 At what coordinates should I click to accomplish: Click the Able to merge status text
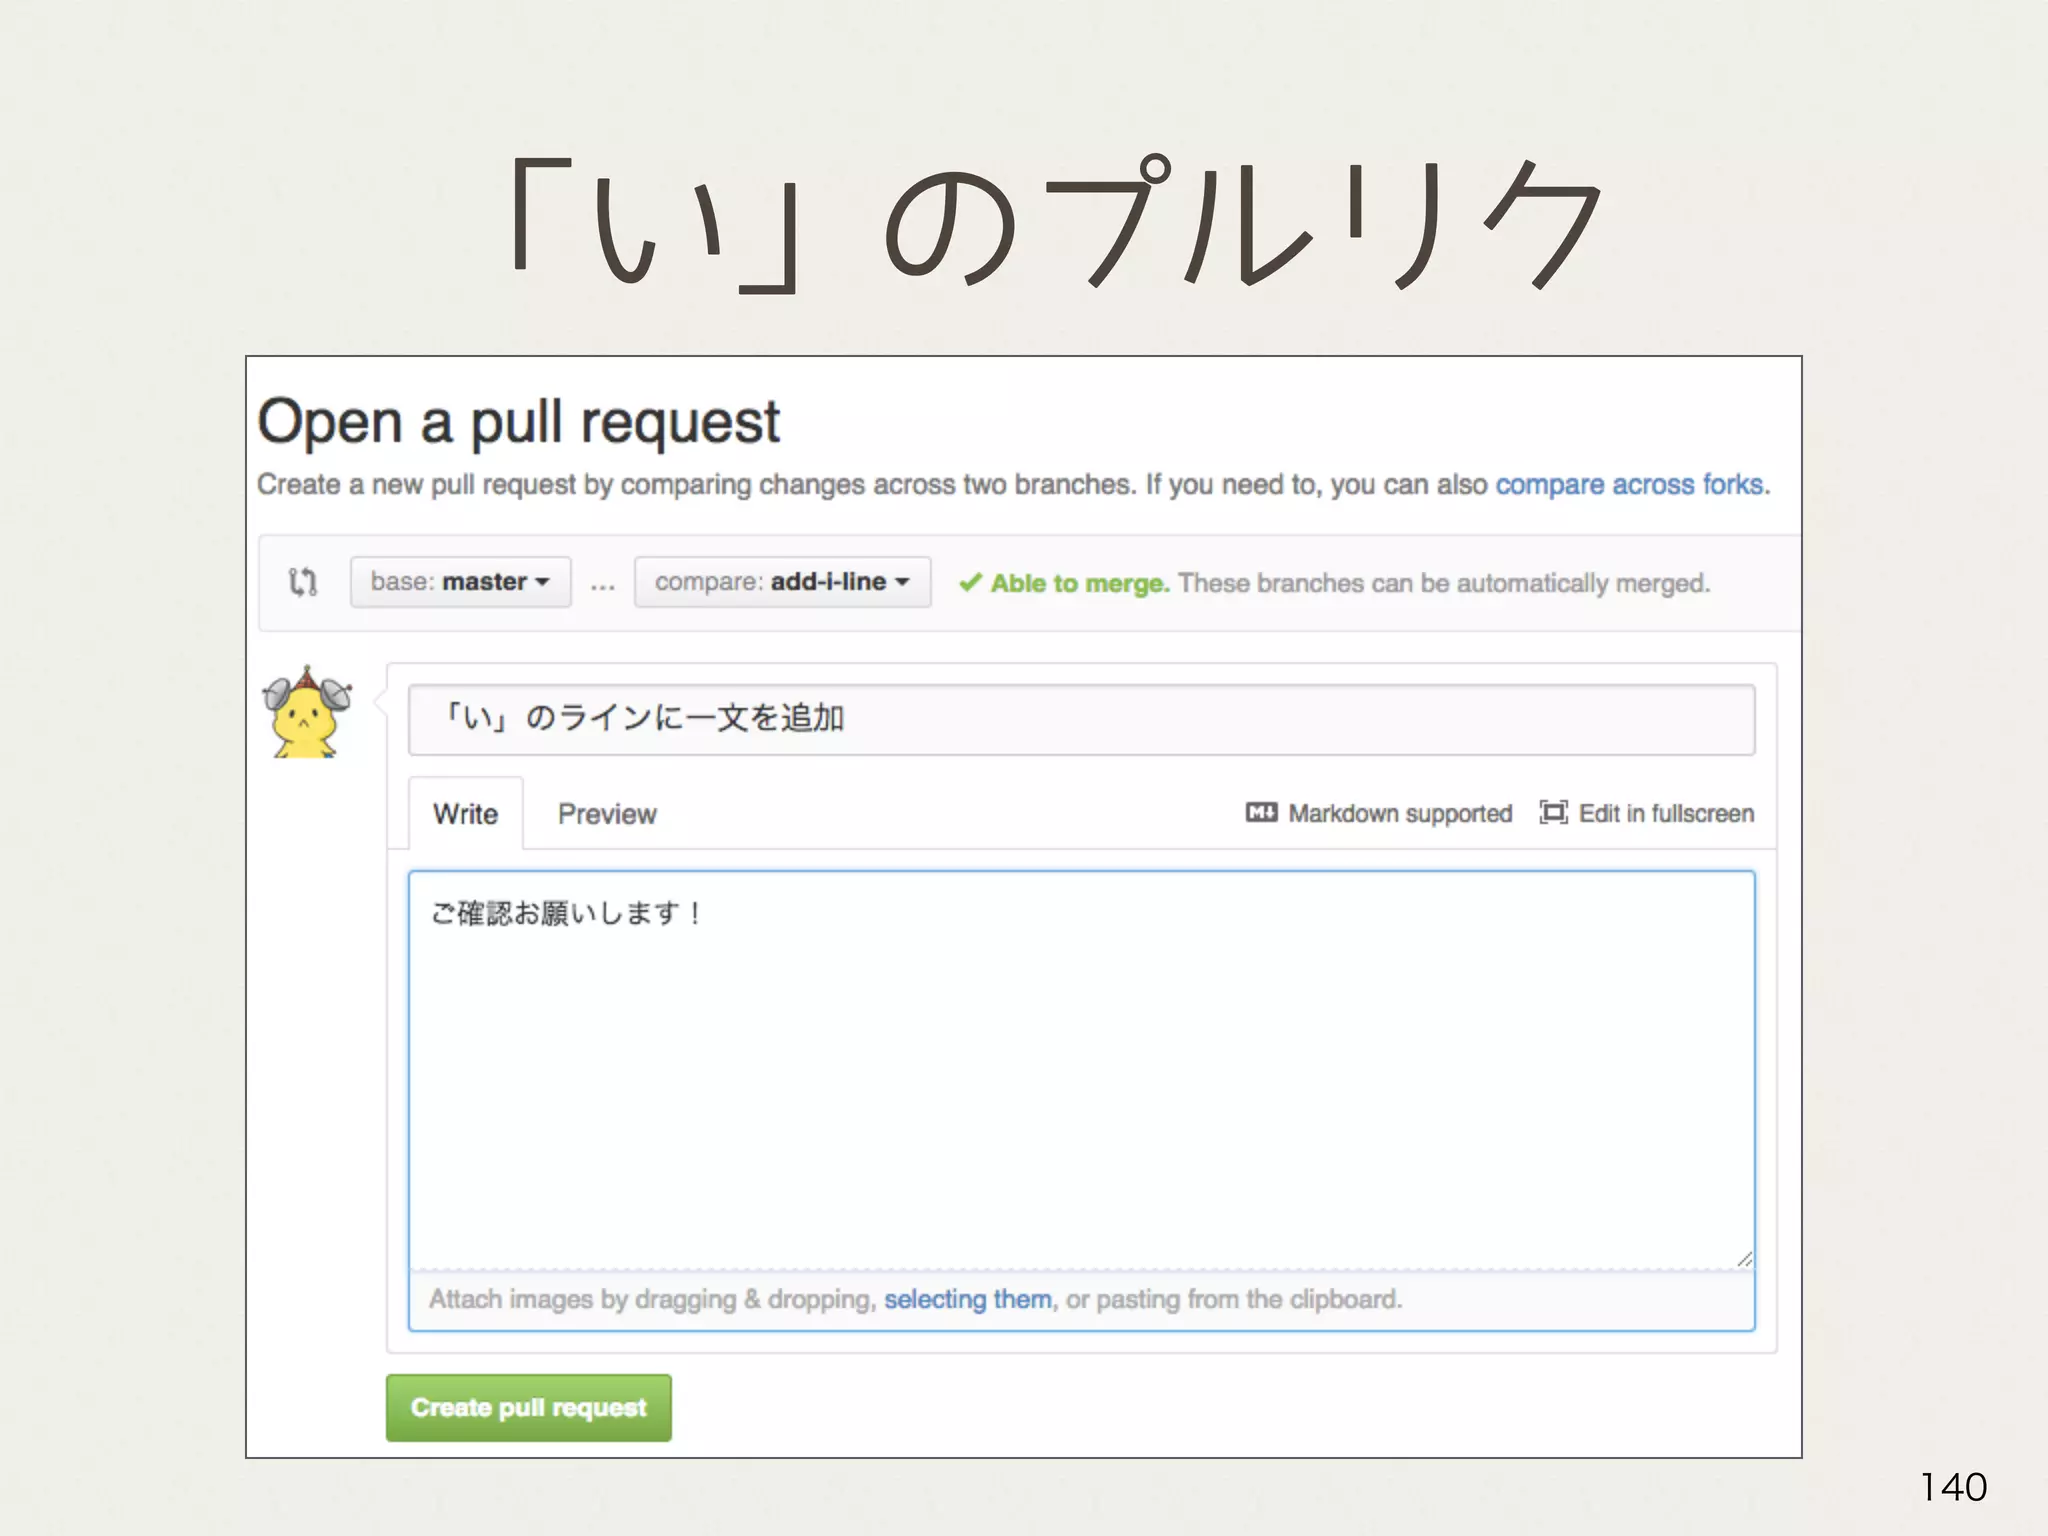pyautogui.click(x=1080, y=583)
